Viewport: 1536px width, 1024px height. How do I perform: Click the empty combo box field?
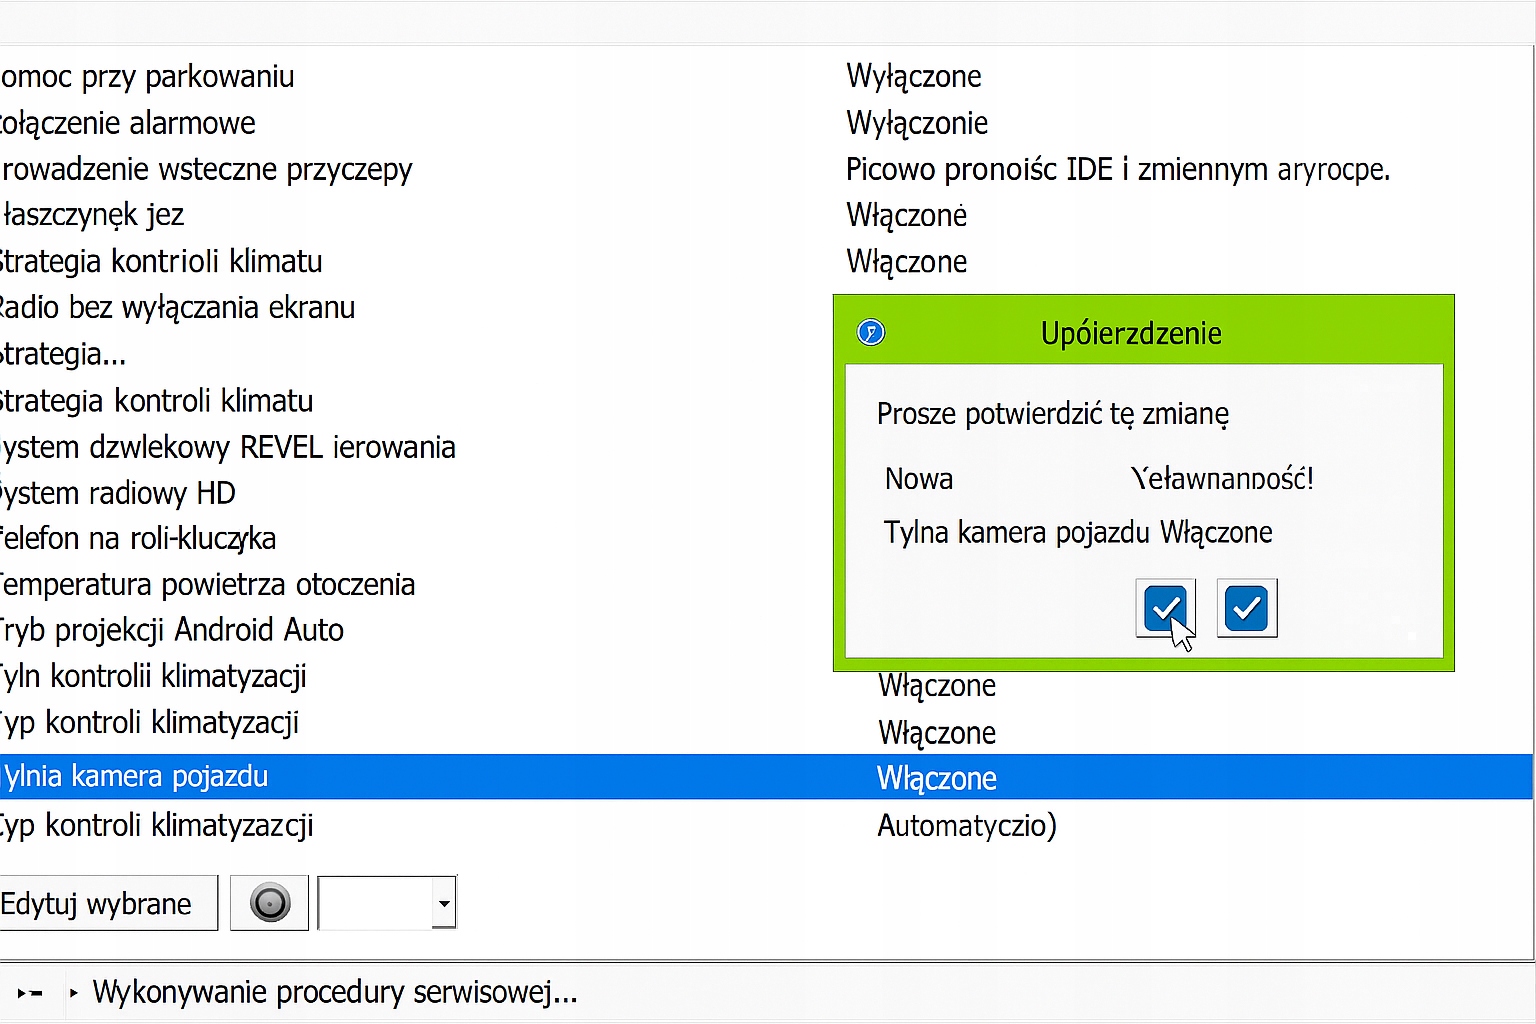click(x=375, y=903)
